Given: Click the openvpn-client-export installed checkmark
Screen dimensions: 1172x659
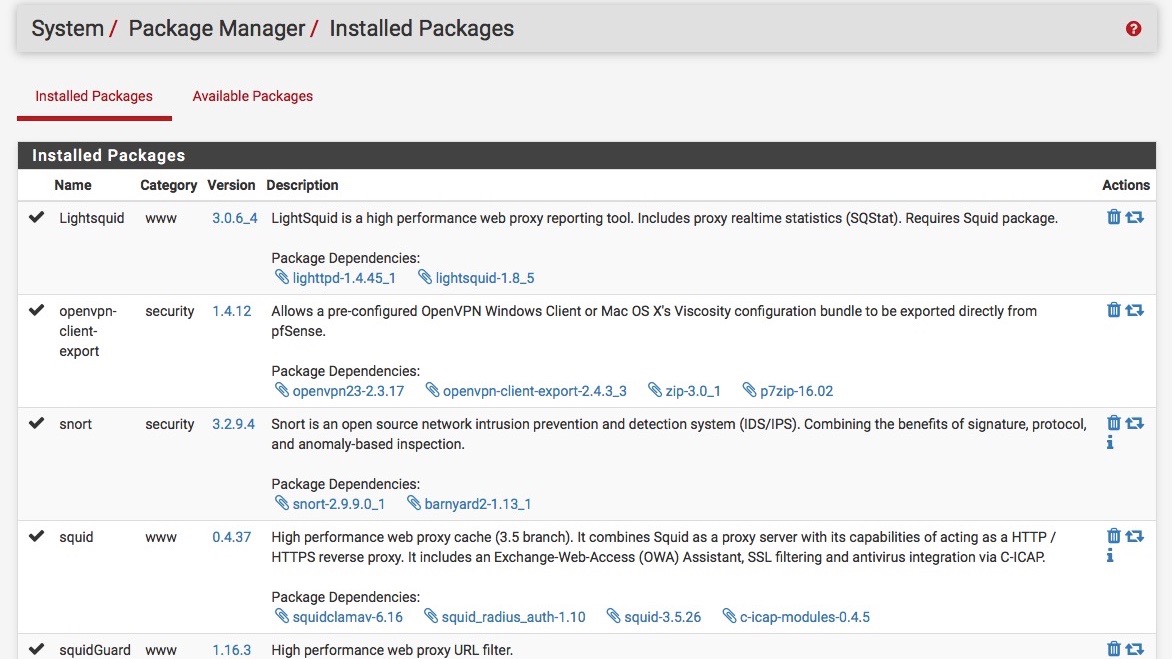Looking at the screenshot, I should pyautogui.click(x=37, y=310).
